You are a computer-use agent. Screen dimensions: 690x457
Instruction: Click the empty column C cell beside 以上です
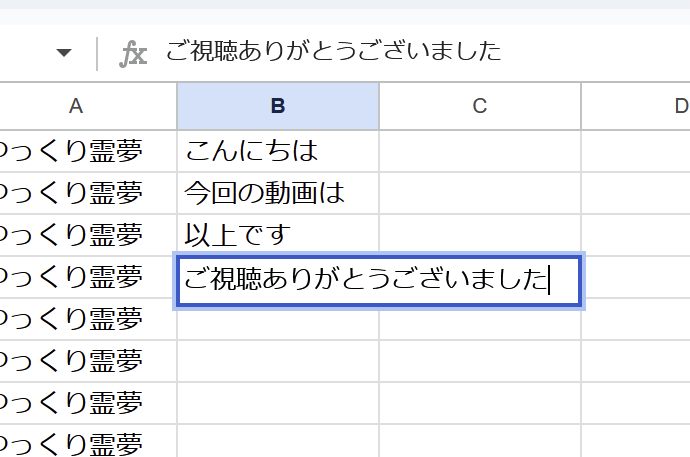[480, 235]
